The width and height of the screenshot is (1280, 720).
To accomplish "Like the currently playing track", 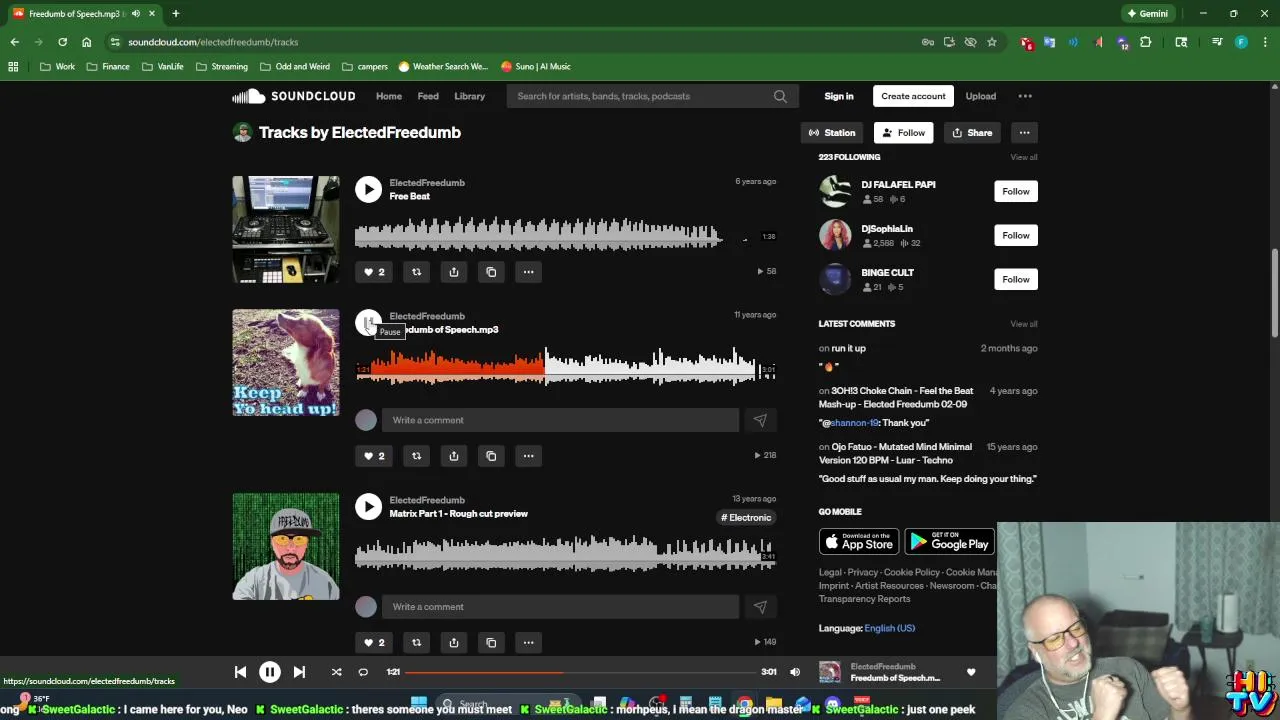I will [971, 672].
